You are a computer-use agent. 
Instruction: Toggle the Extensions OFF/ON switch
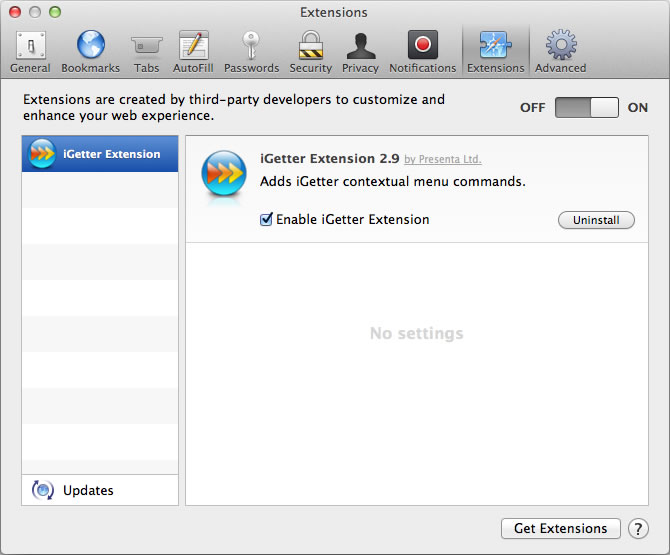(x=587, y=108)
